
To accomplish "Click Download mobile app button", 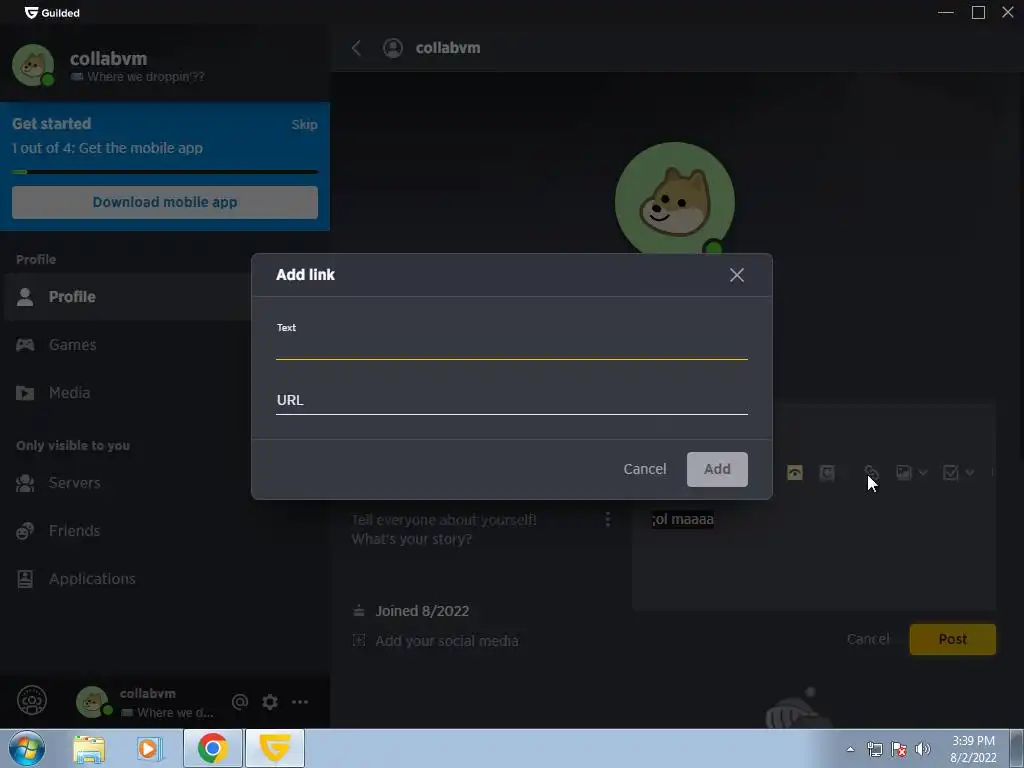I will (x=165, y=202).
